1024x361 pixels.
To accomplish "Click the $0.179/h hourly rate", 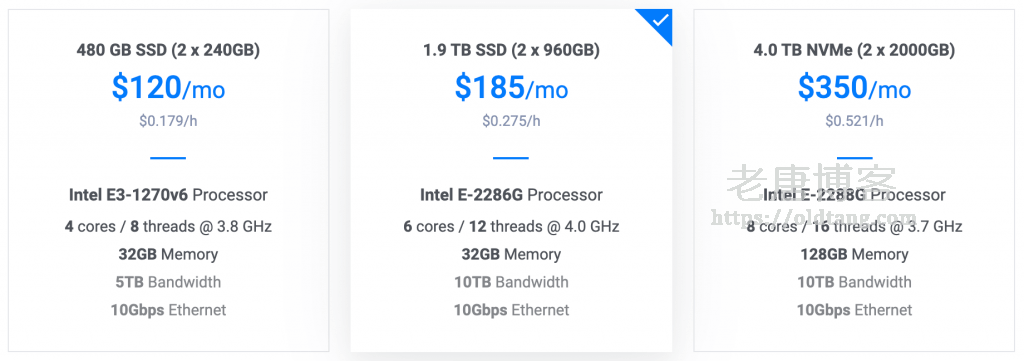I will [168, 121].
